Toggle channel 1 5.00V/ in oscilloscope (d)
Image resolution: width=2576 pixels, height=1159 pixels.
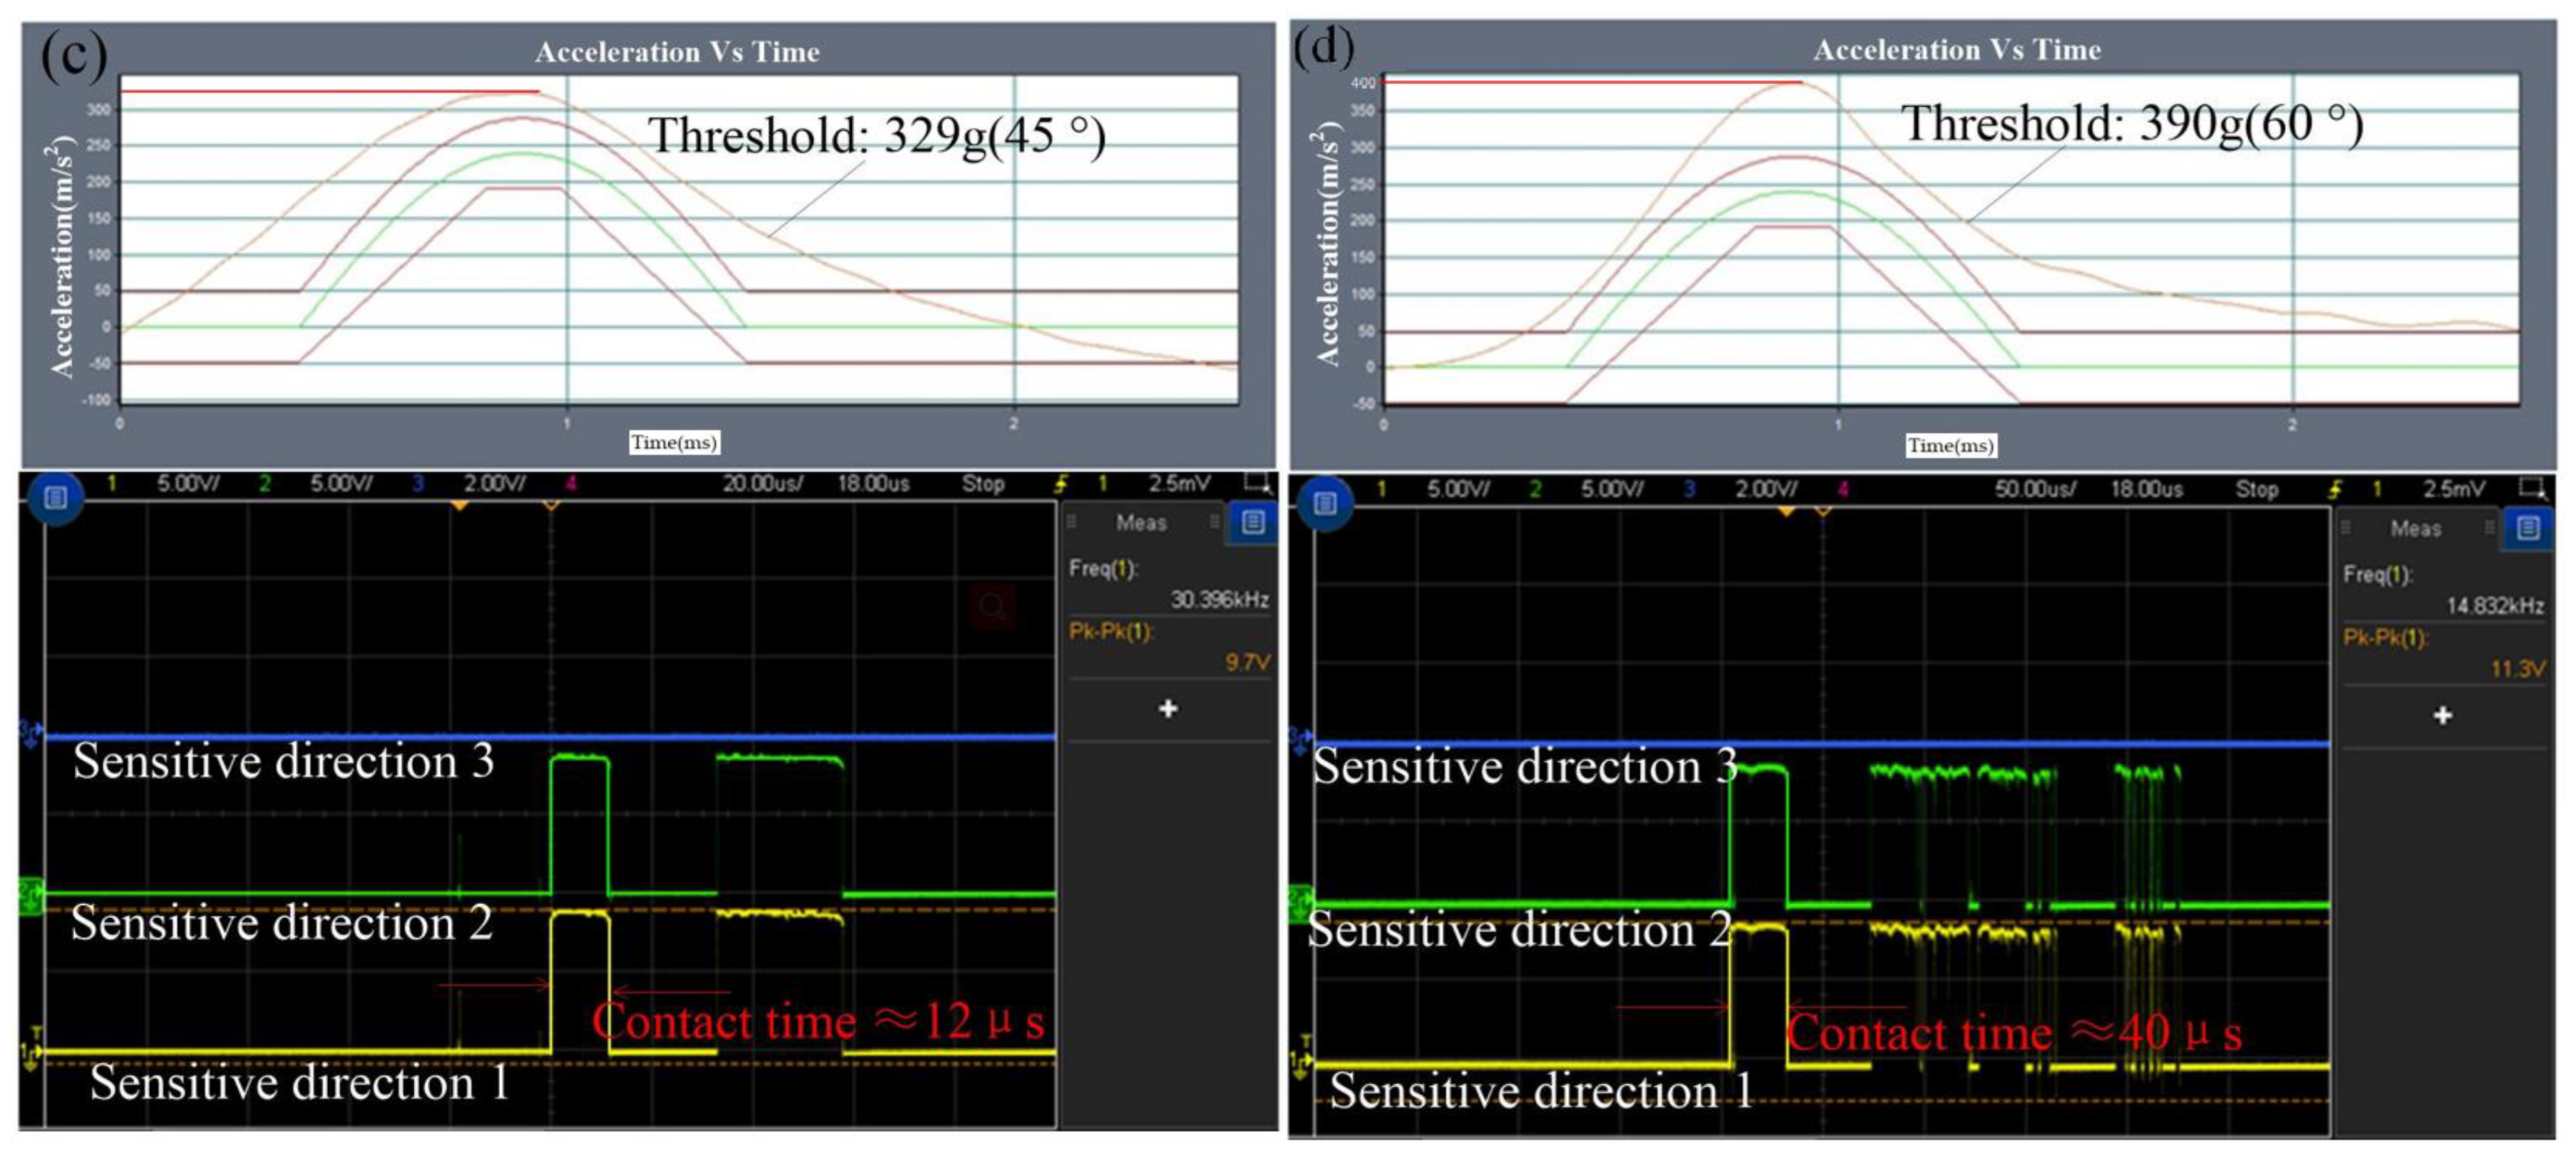click(1435, 489)
